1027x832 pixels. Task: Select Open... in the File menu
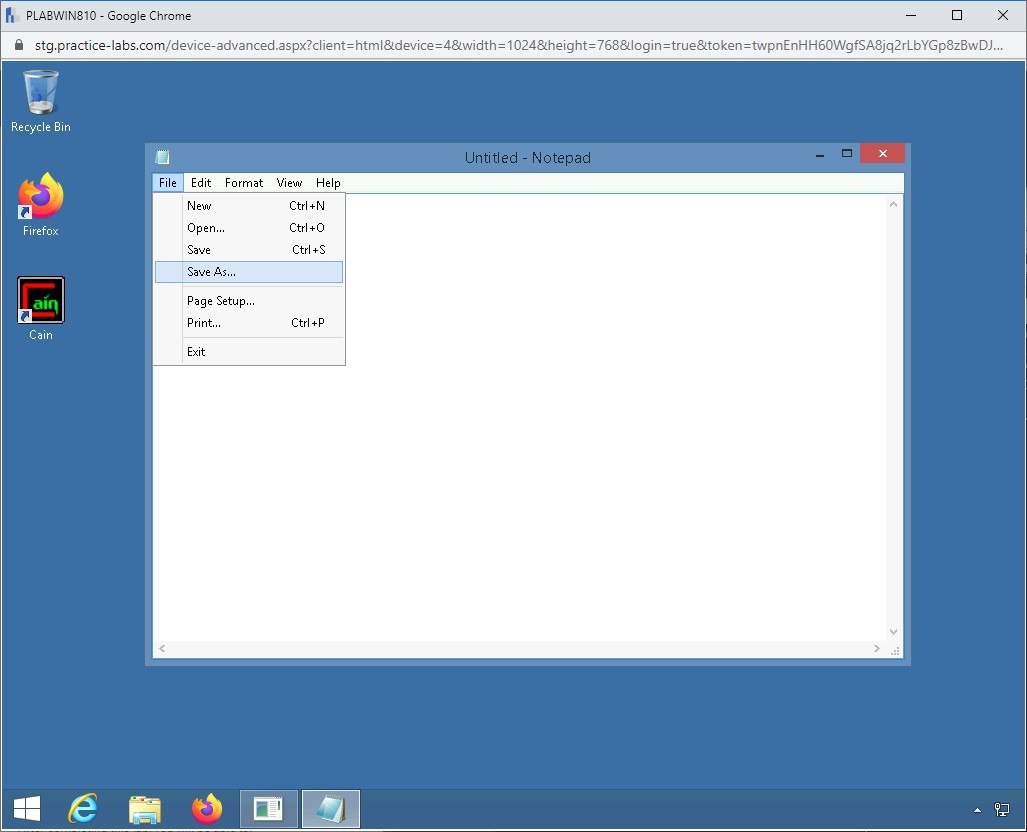[x=205, y=228]
